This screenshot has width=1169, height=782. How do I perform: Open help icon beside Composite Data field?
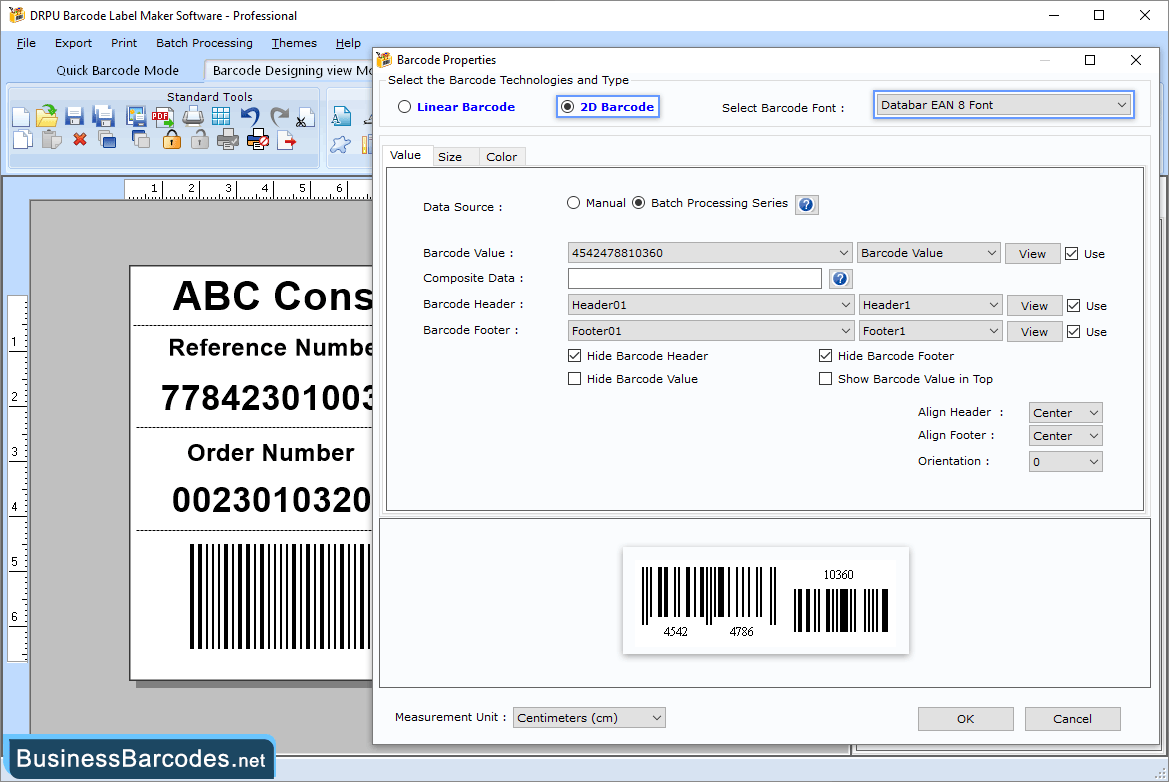[840, 279]
